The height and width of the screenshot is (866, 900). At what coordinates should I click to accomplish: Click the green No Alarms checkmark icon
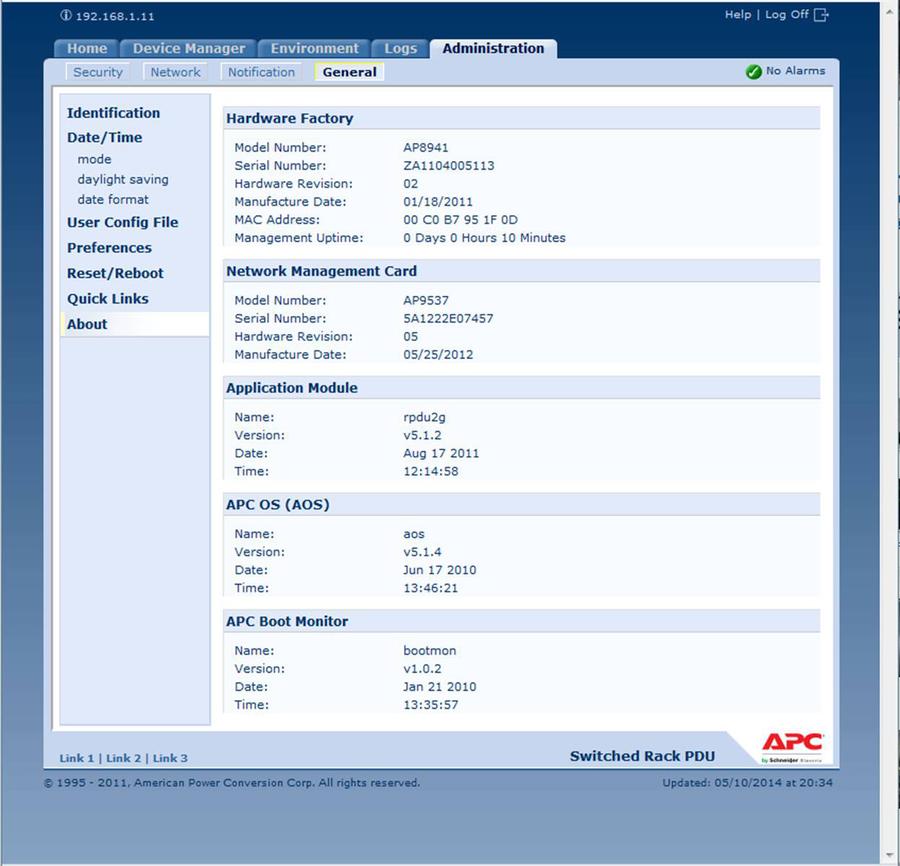754,72
